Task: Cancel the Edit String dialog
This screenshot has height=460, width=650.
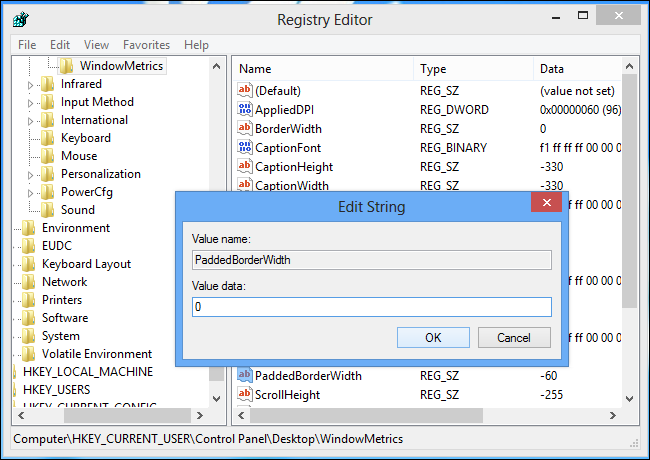Action: tap(514, 338)
